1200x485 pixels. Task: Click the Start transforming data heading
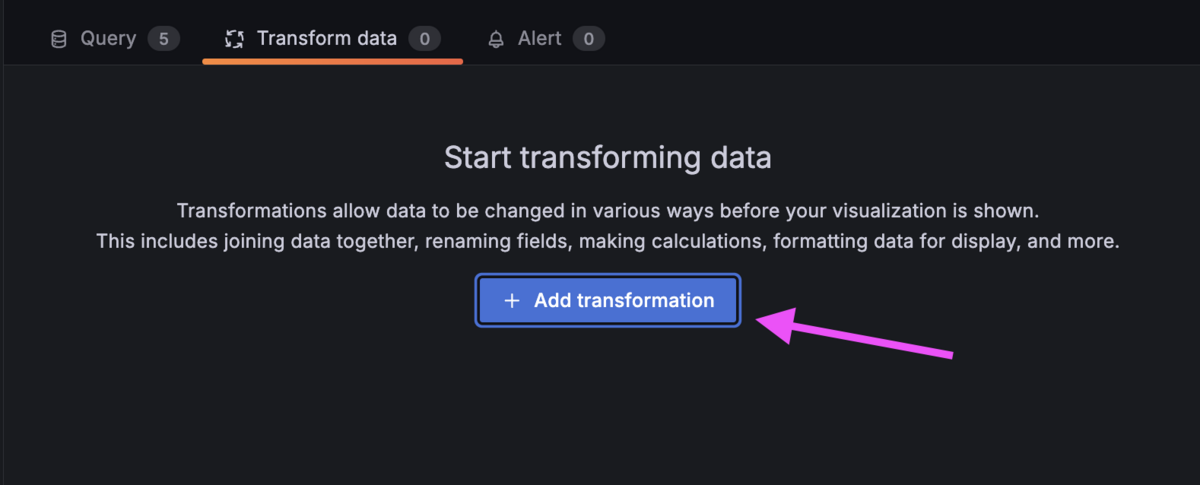pos(608,158)
